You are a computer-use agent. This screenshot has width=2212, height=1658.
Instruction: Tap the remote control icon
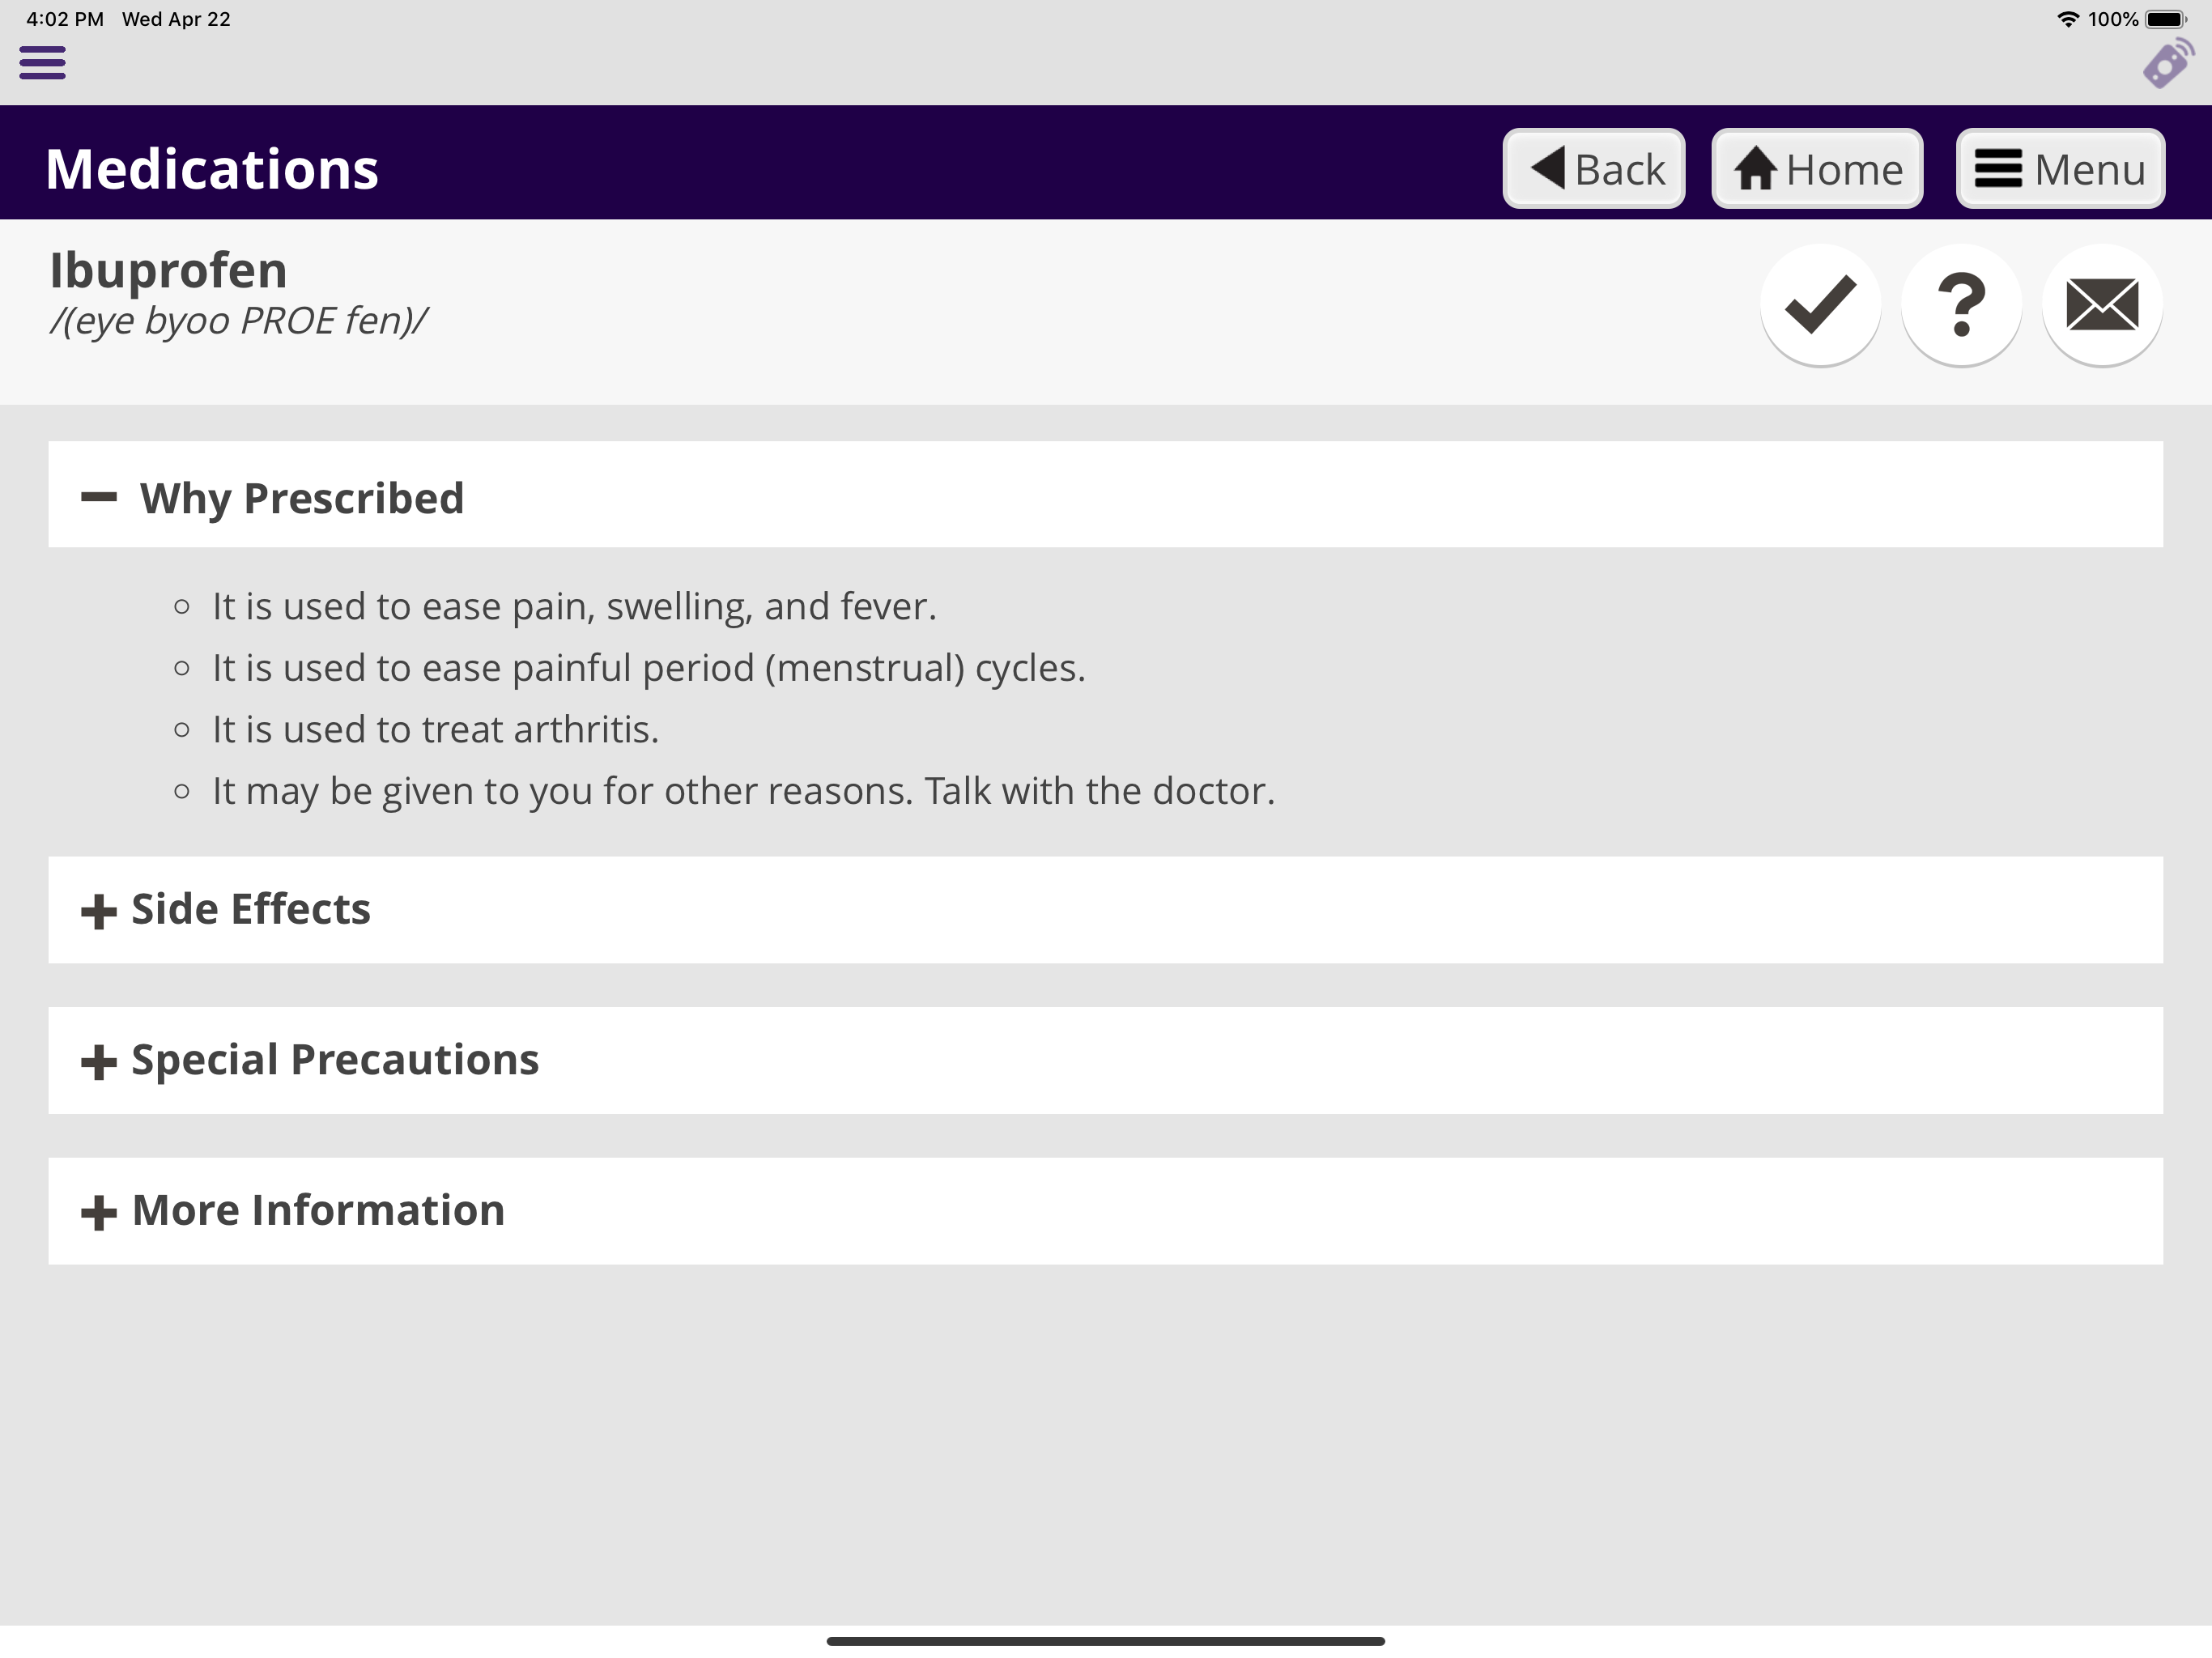click(2167, 63)
